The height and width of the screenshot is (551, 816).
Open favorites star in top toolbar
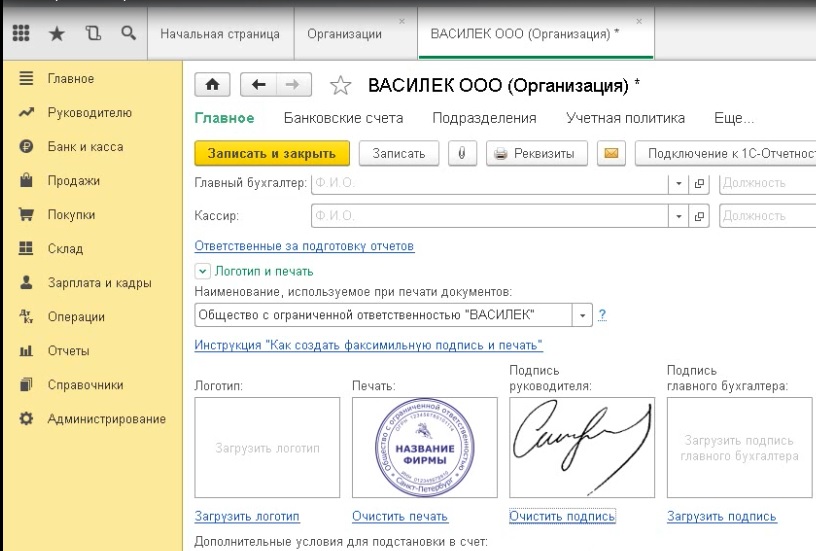(x=57, y=34)
